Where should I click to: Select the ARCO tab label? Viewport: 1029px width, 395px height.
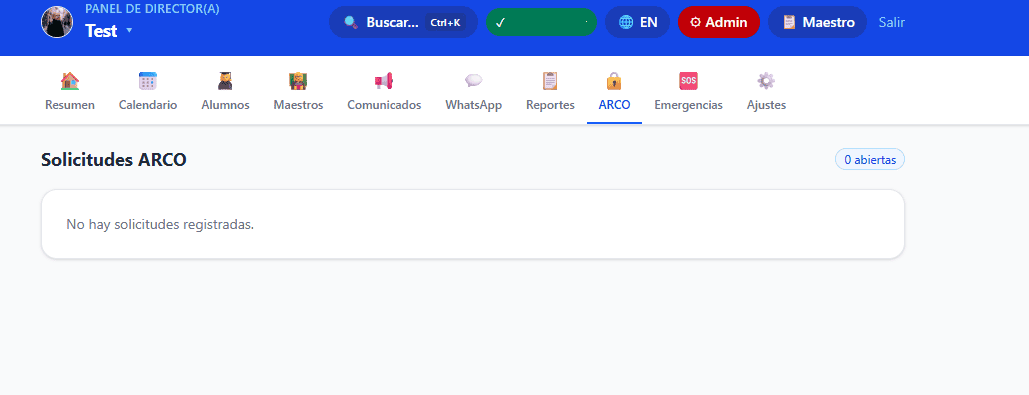(x=614, y=105)
